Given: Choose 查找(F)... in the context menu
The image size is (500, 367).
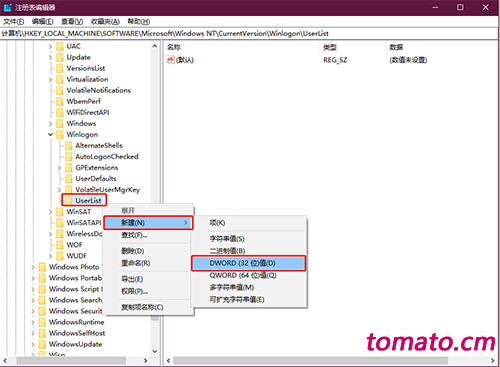Looking at the screenshot, I should (x=148, y=235).
